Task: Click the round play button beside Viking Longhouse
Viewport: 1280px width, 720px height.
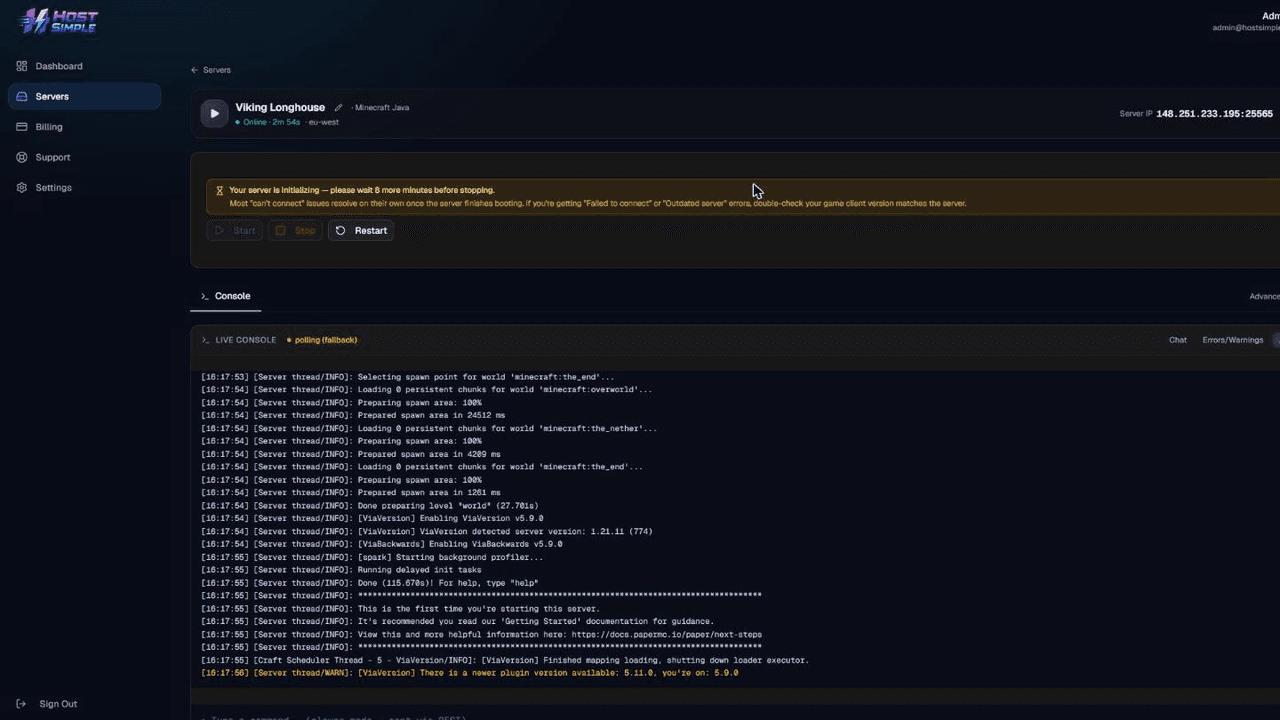Action: click(214, 114)
